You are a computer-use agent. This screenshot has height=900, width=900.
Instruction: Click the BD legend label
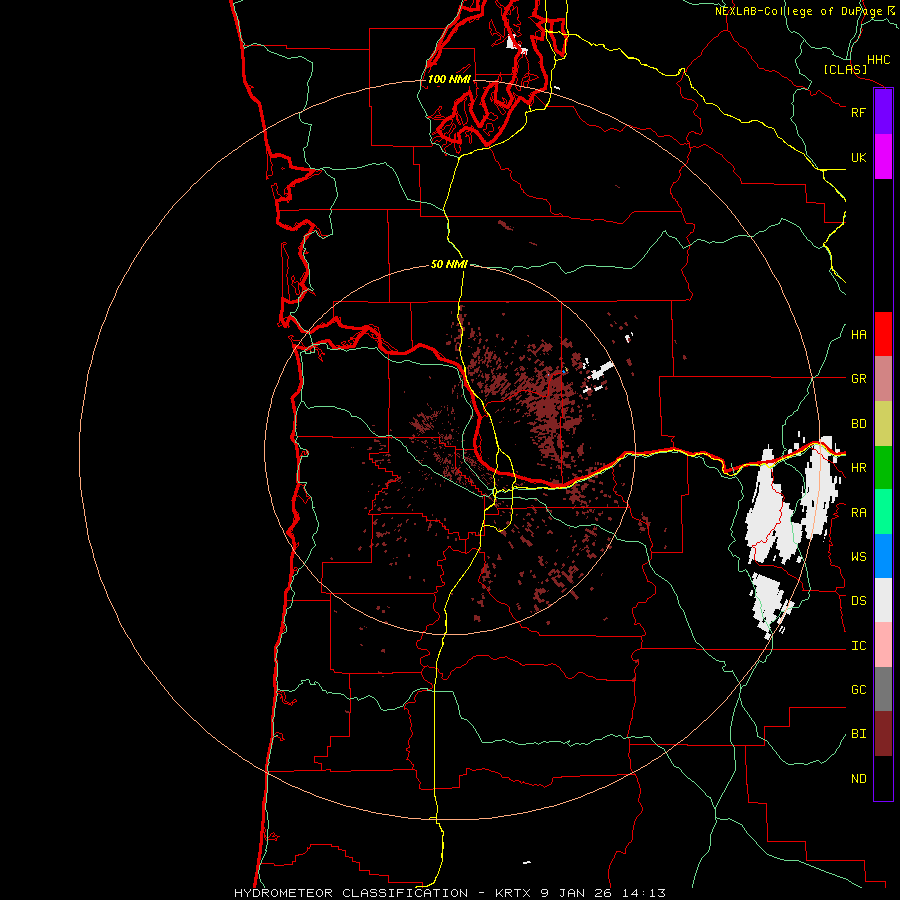click(x=858, y=424)
